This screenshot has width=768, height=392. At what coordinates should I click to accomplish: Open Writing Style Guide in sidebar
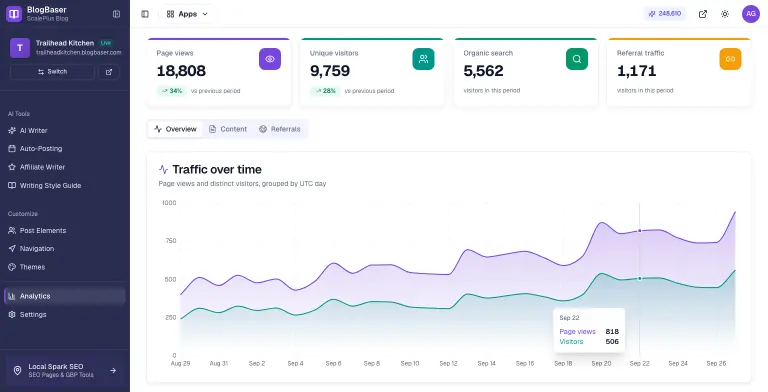[65, 186]
